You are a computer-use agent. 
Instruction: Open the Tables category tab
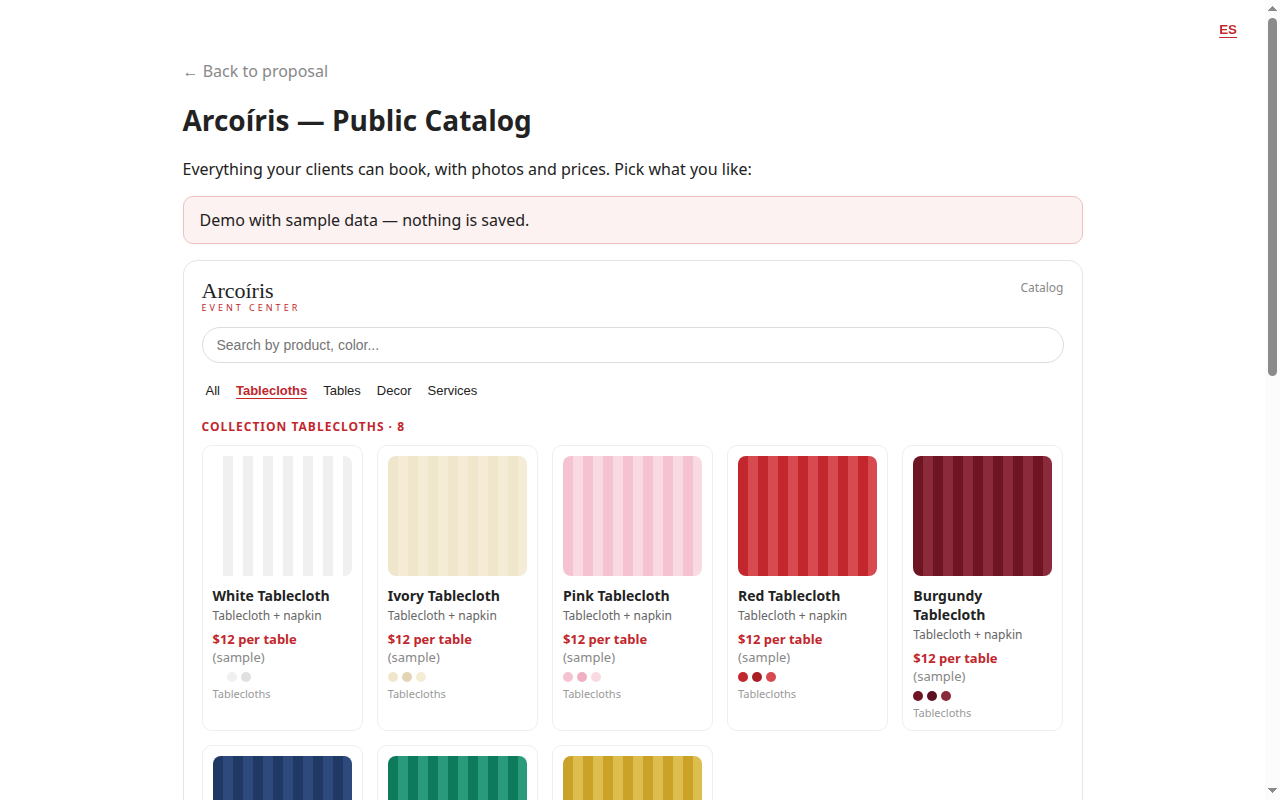click(342, 391)
